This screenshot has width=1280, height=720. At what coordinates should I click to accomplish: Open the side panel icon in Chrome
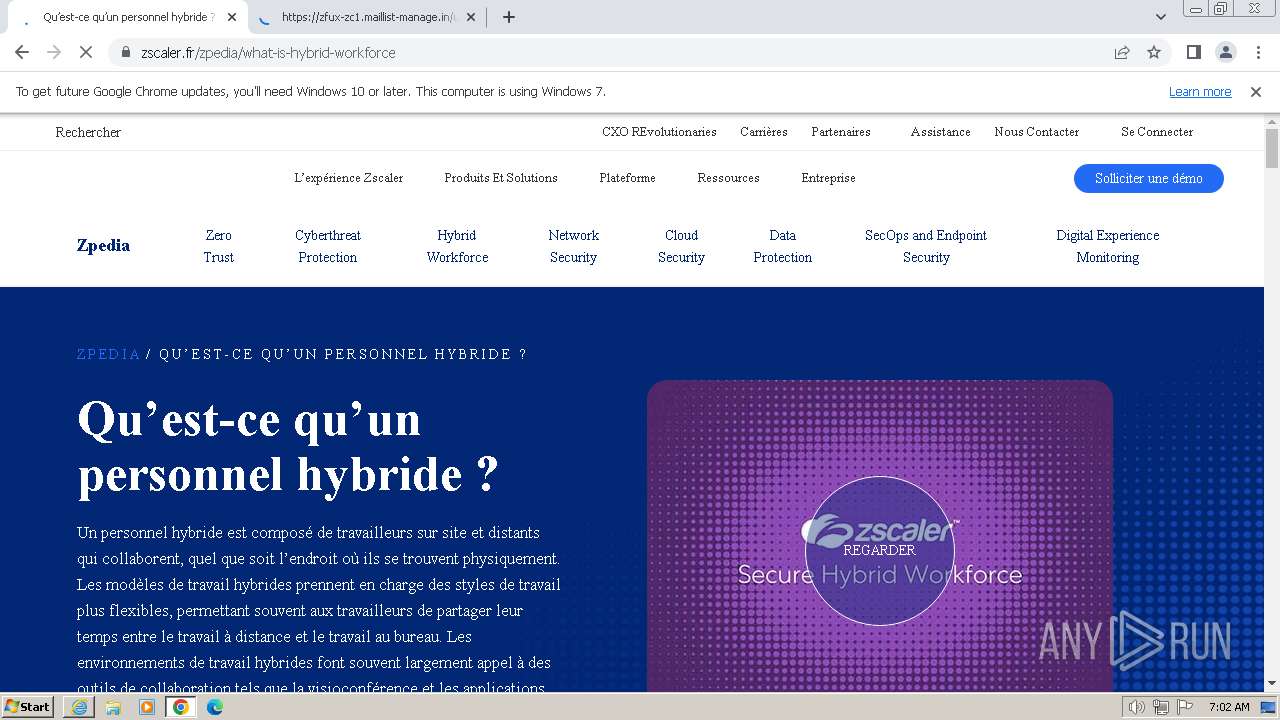point(1193,52)
